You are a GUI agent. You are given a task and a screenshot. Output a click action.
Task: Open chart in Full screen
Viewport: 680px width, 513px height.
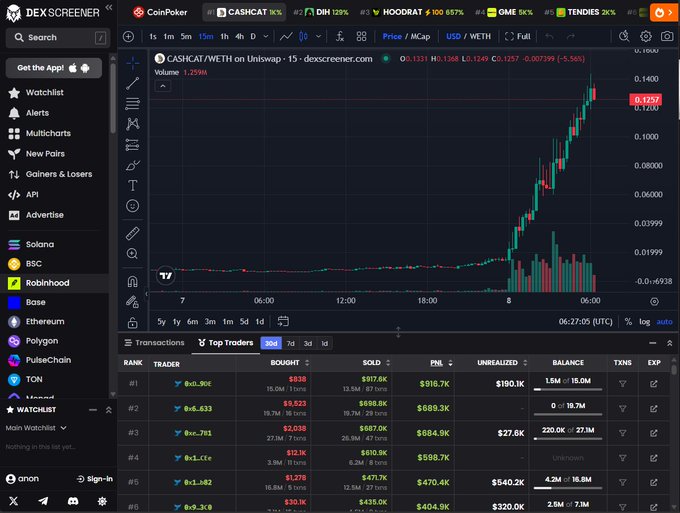pos(518,36)
